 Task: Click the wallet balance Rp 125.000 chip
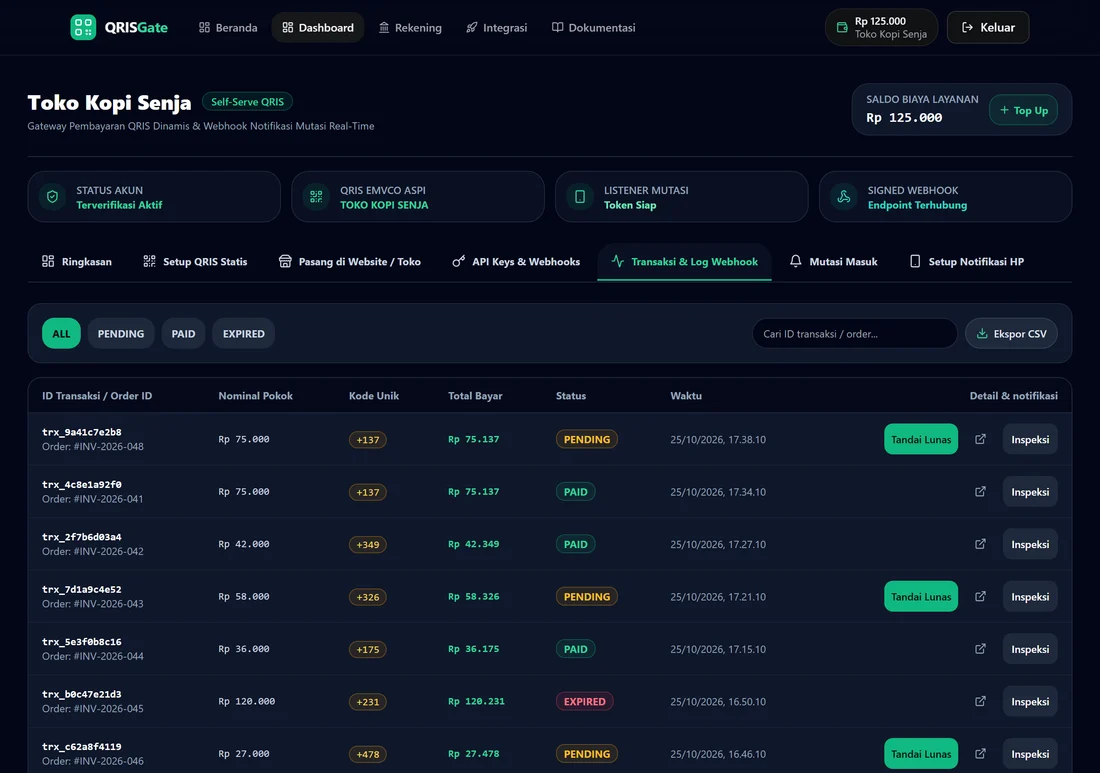(881, 27)
